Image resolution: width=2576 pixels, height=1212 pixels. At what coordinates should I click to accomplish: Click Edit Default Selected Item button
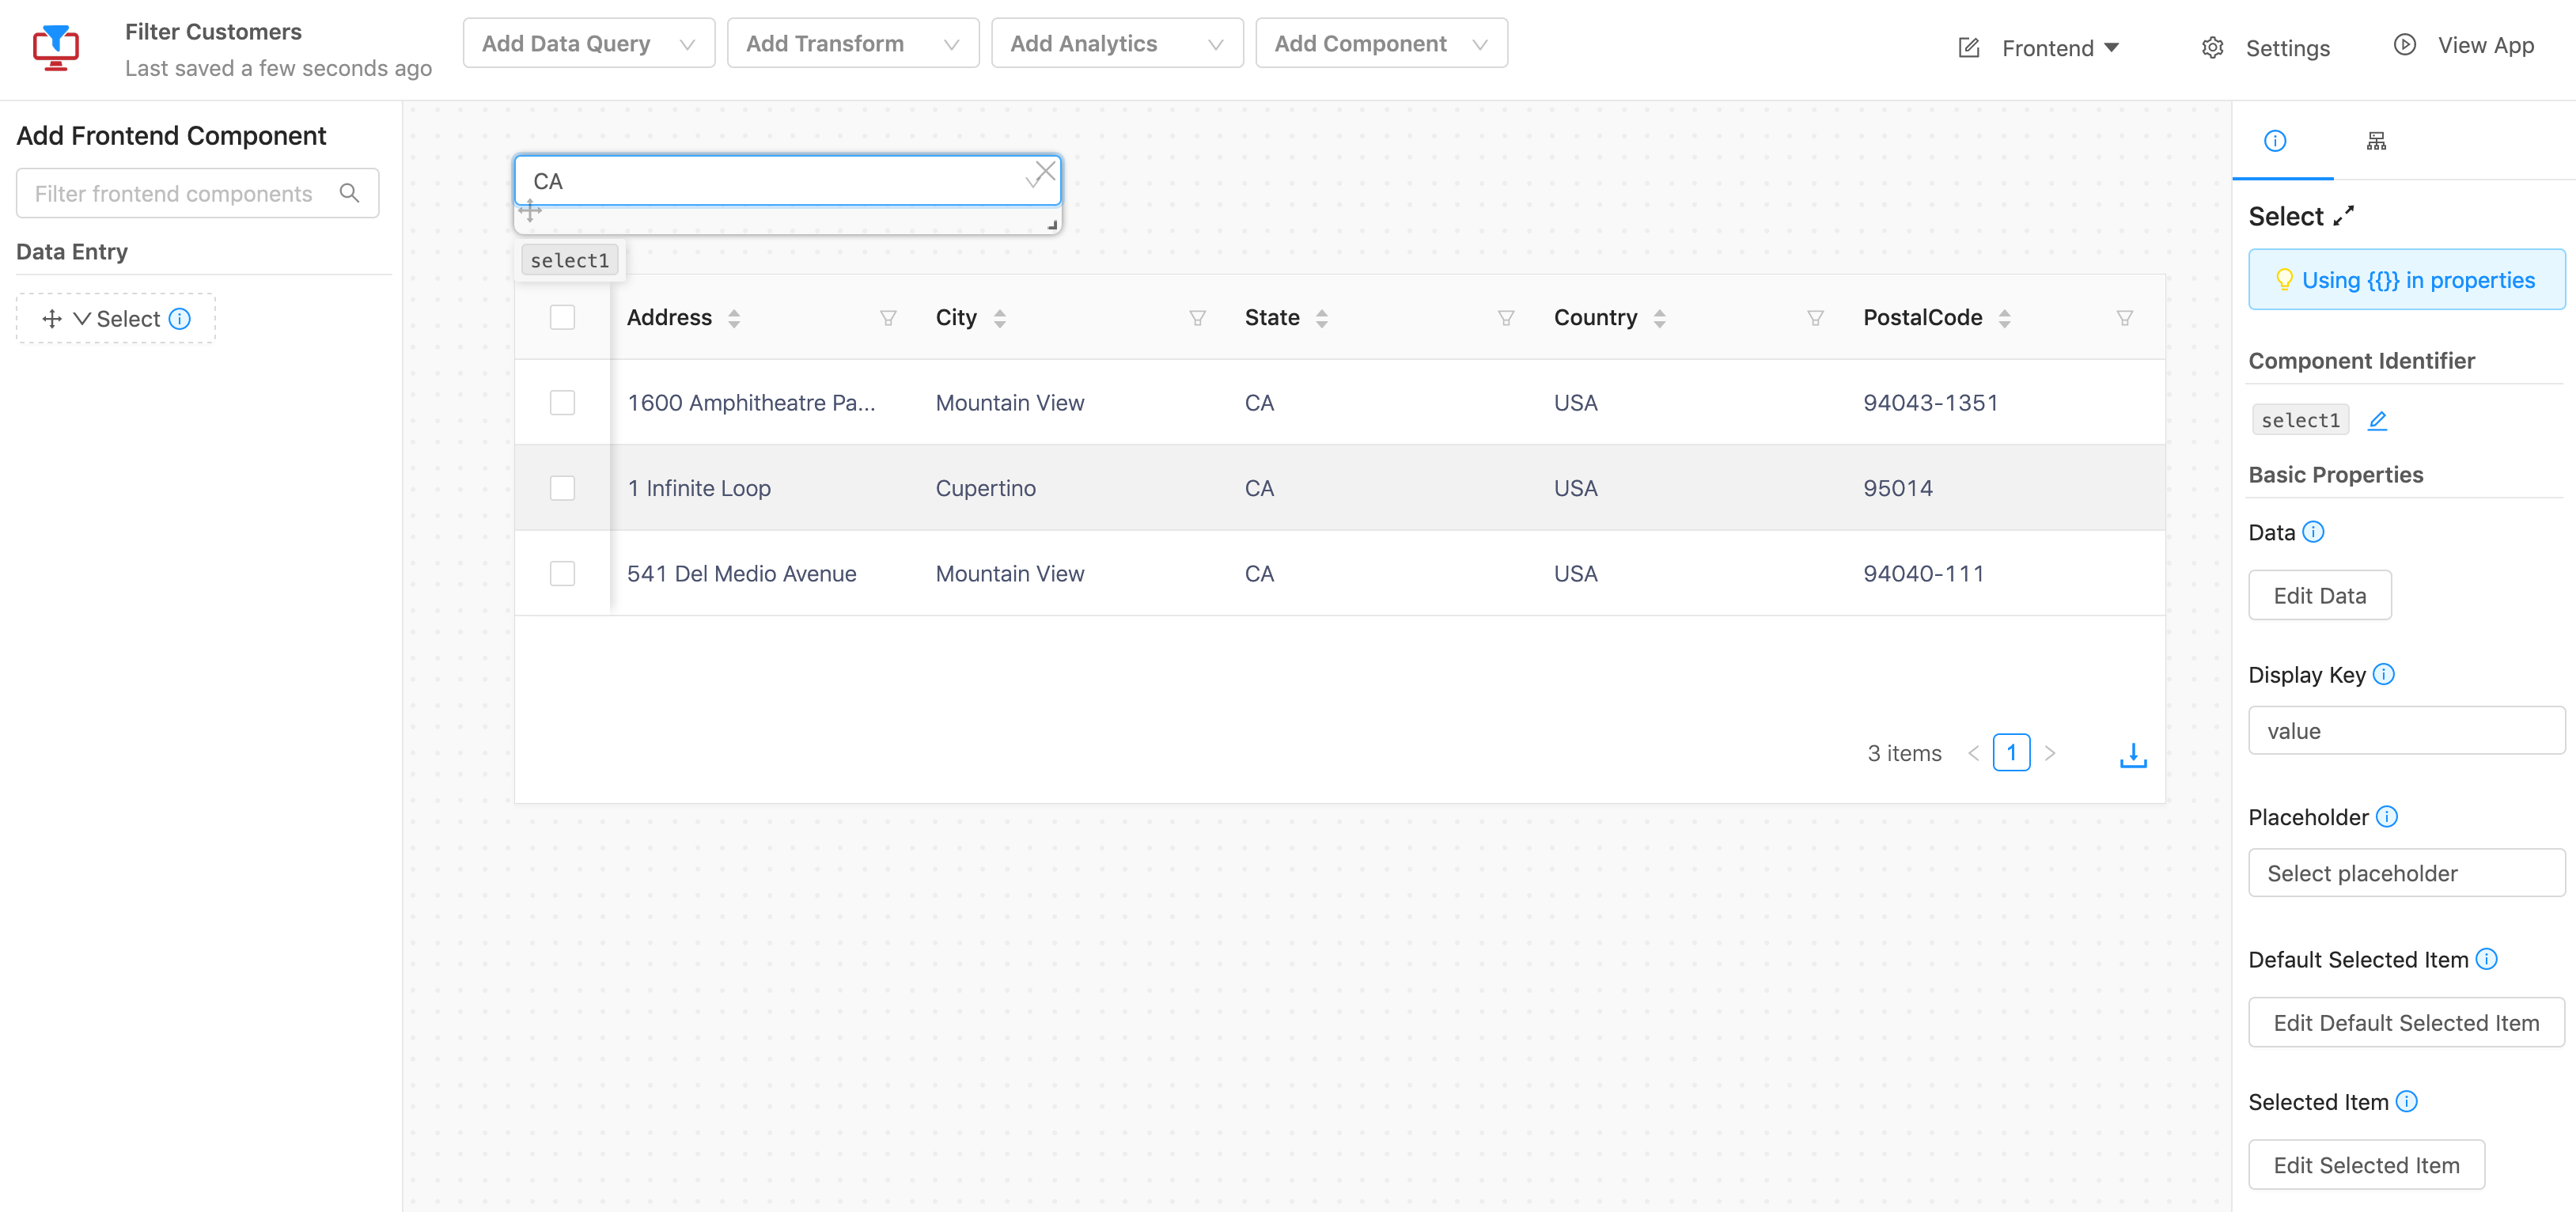point(2406,1022)
